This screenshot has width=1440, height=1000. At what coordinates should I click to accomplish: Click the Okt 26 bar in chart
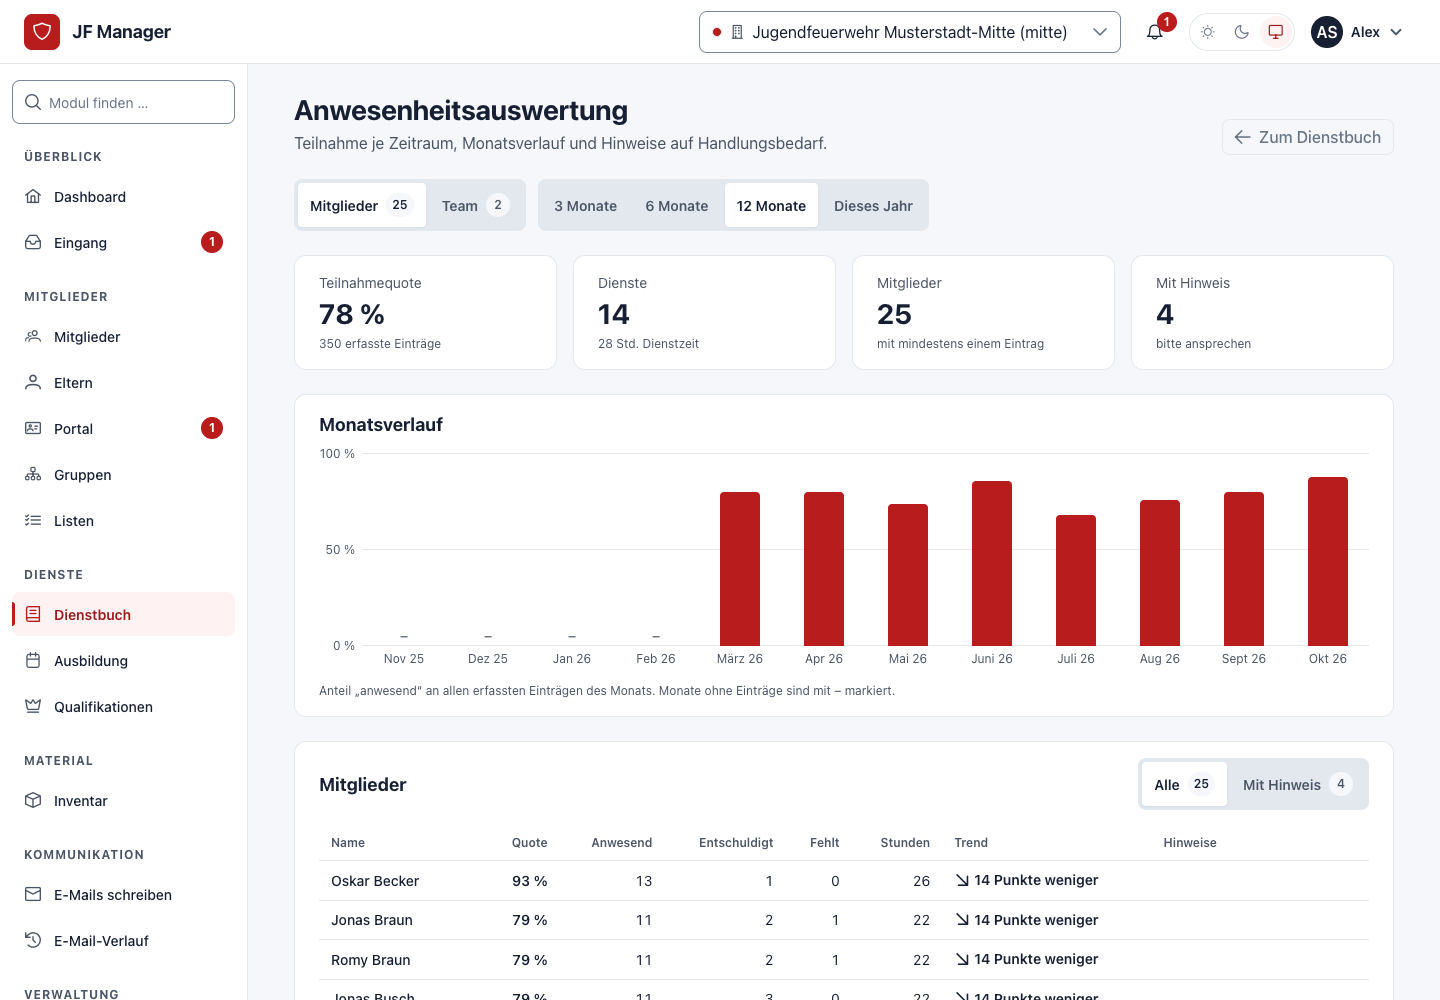(x=1328, y=561)
